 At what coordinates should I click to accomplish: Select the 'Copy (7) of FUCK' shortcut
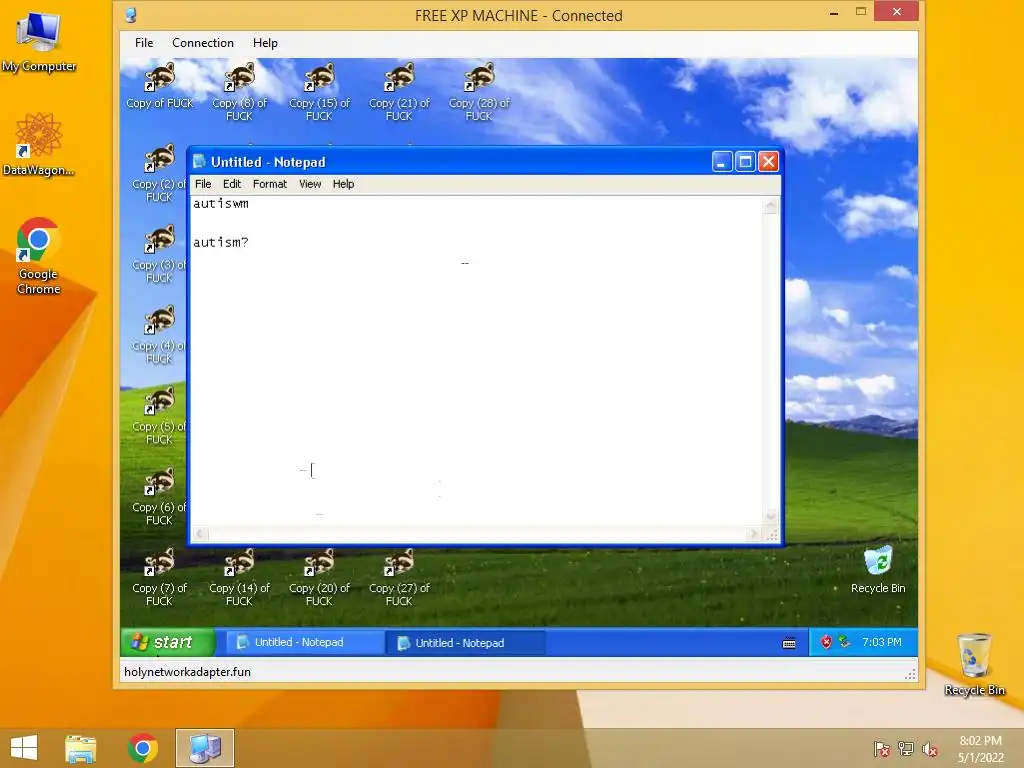click(159, 578)
